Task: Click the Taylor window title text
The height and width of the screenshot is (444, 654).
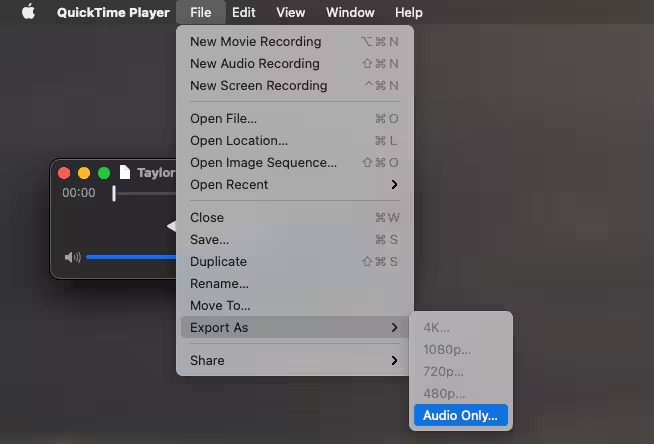Action: point(156,173)
